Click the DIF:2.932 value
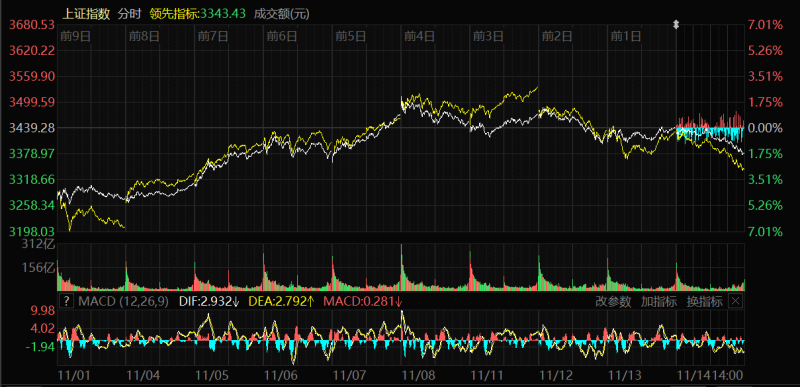Viewport: 800px width, 387px height. 209,301
